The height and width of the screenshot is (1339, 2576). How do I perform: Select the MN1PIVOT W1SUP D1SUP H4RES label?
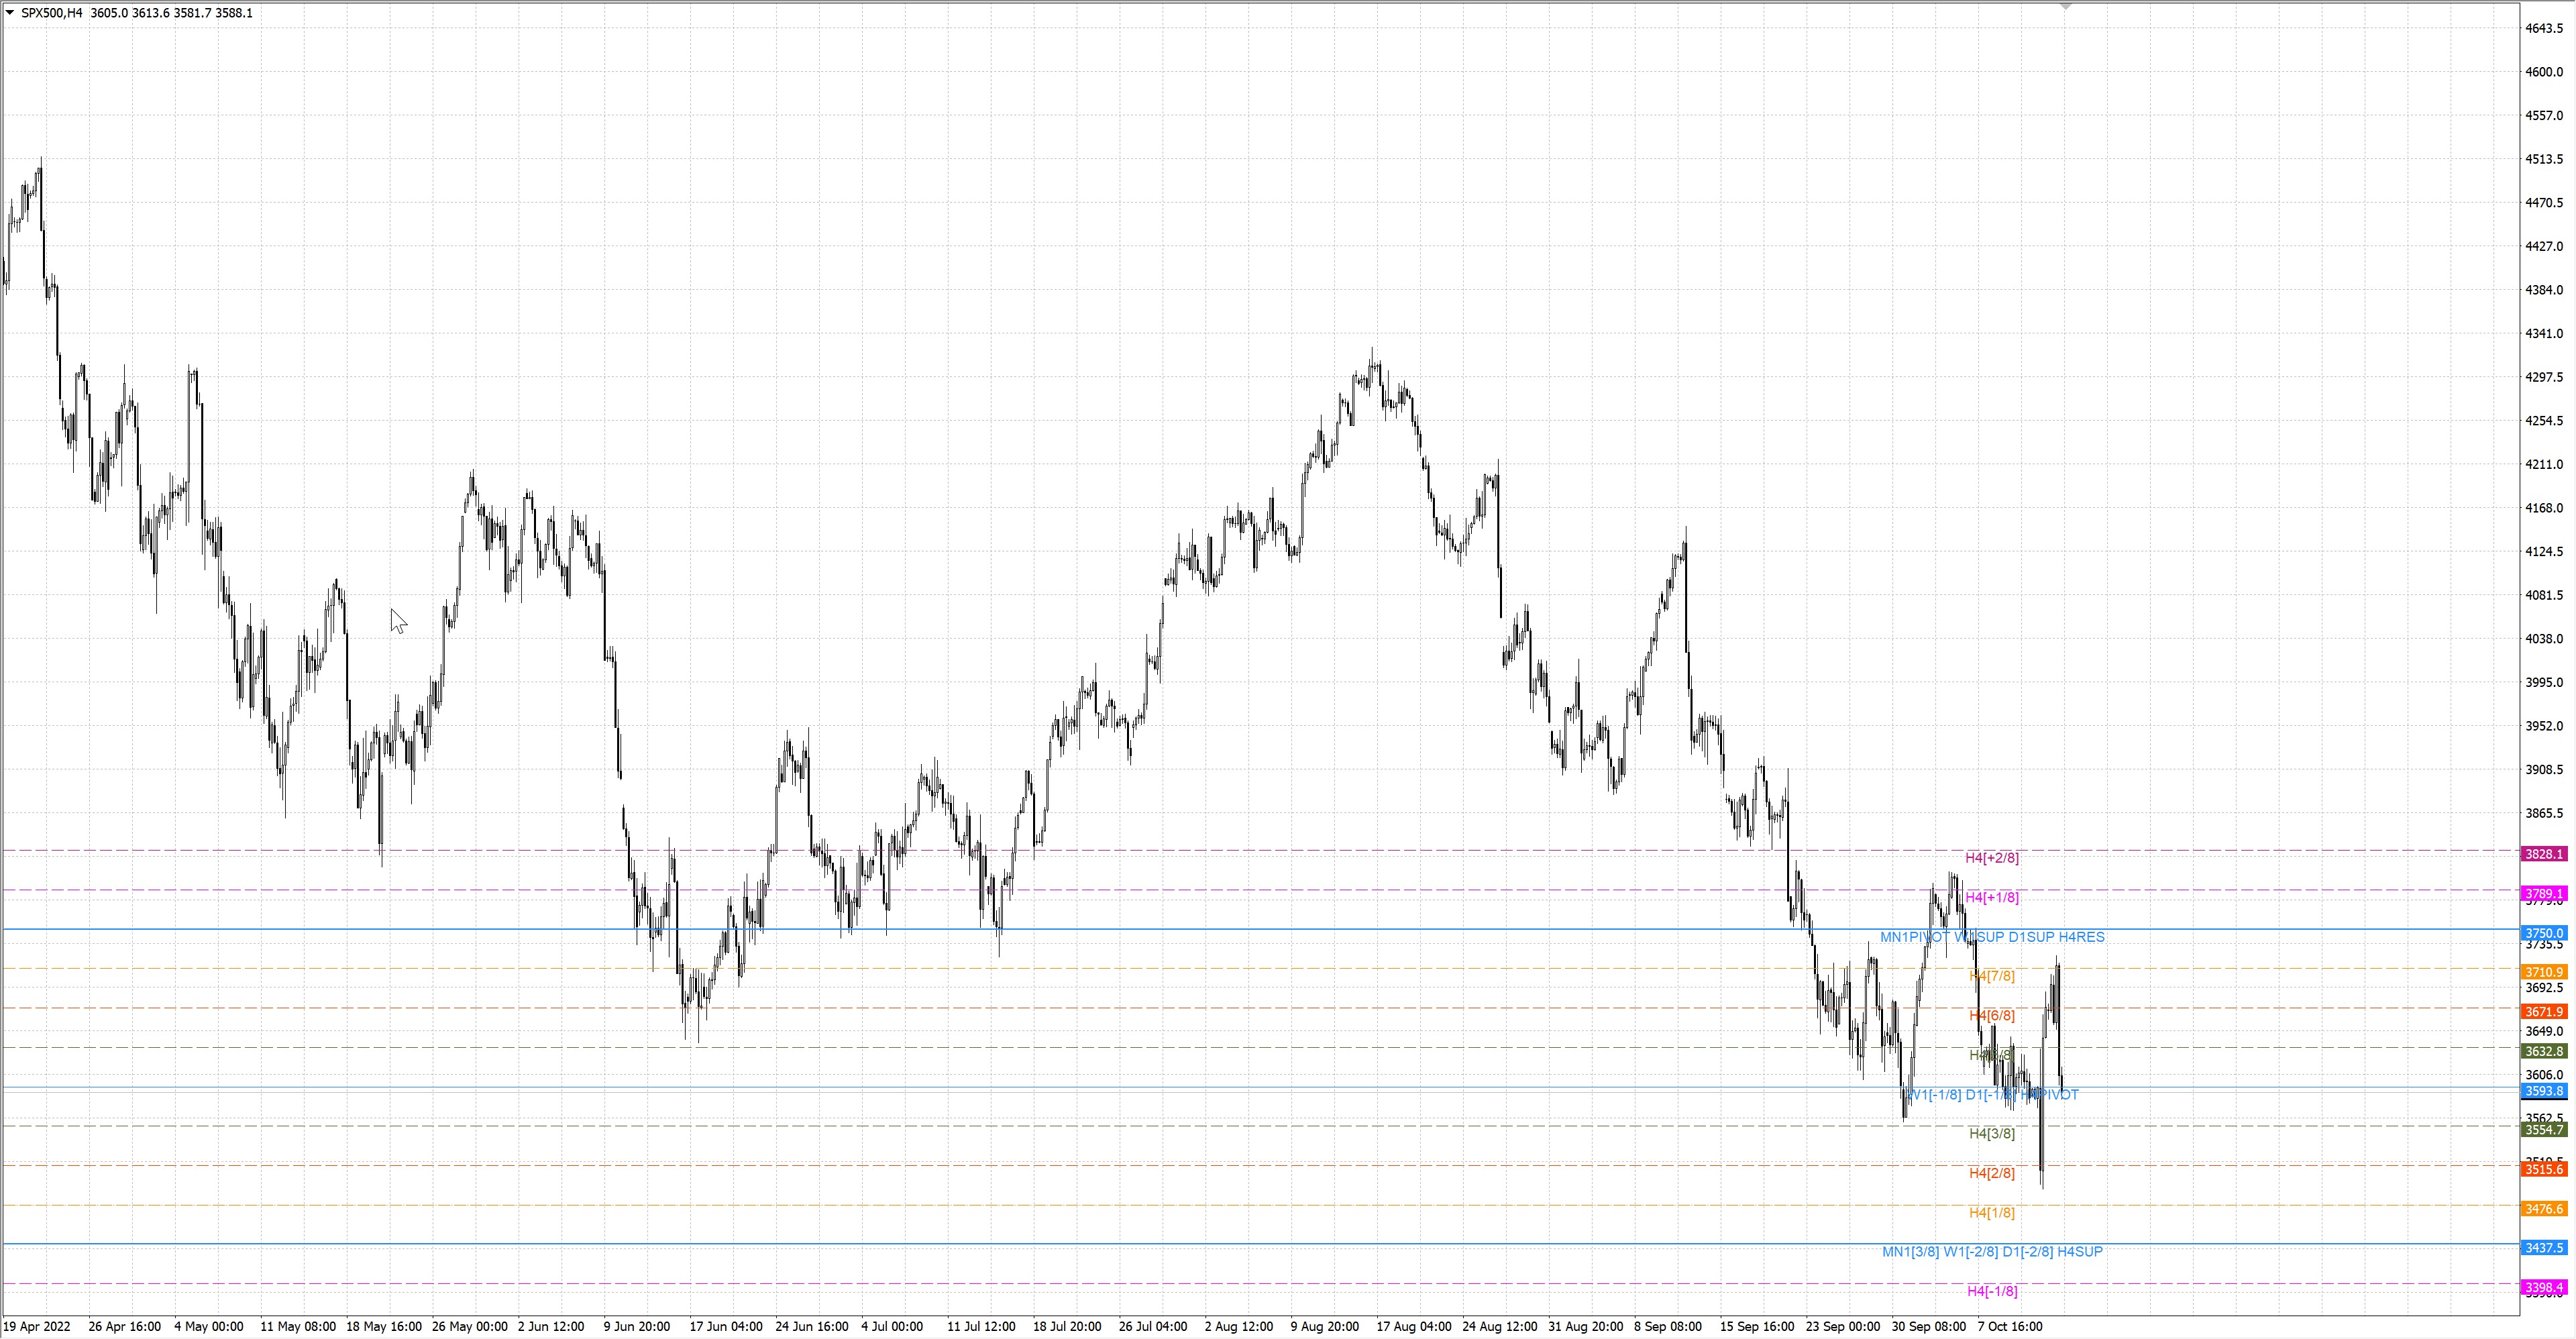click(1992, 937)
